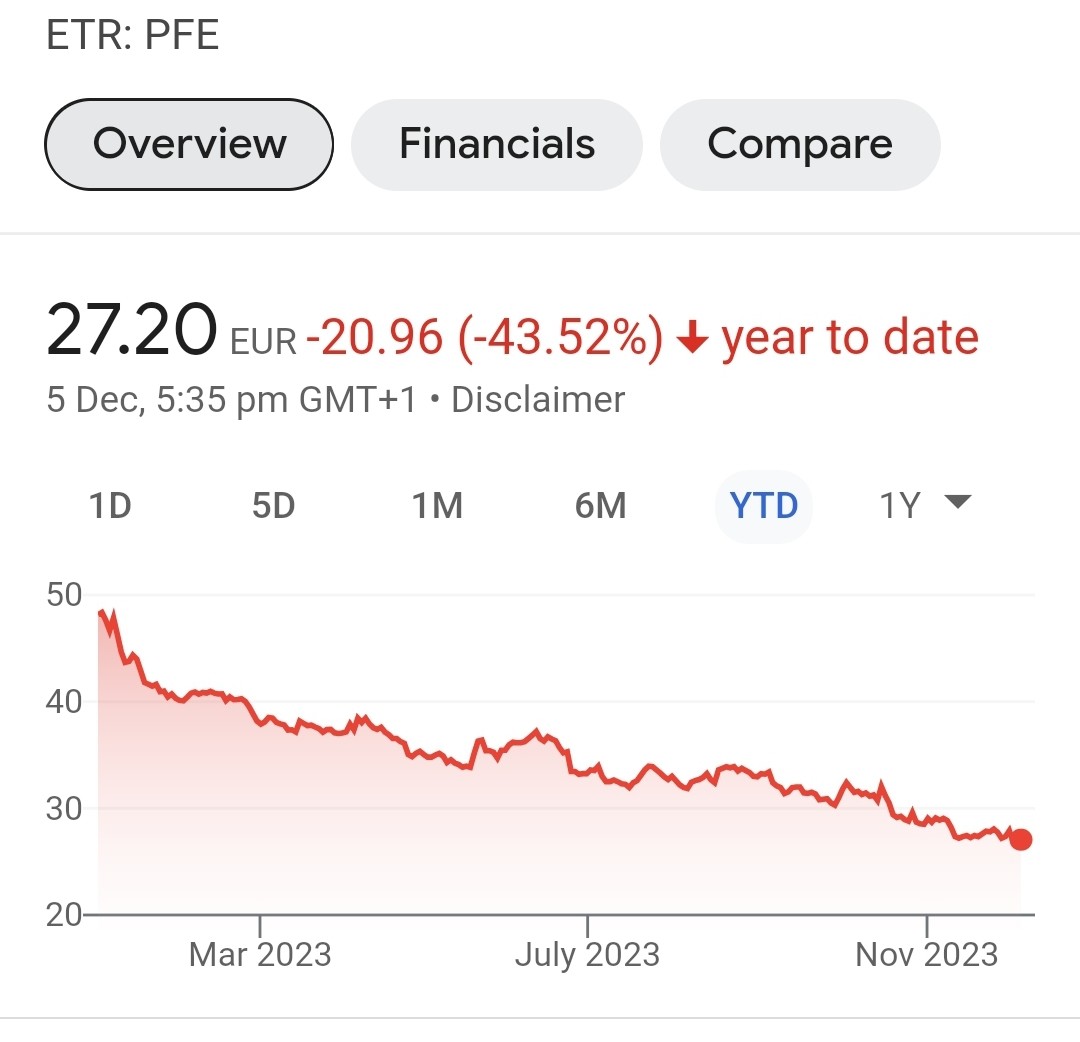Open the Compare tab
Image resolution: width=1080 pixels, height=1042 pixels.
(800, 144)
